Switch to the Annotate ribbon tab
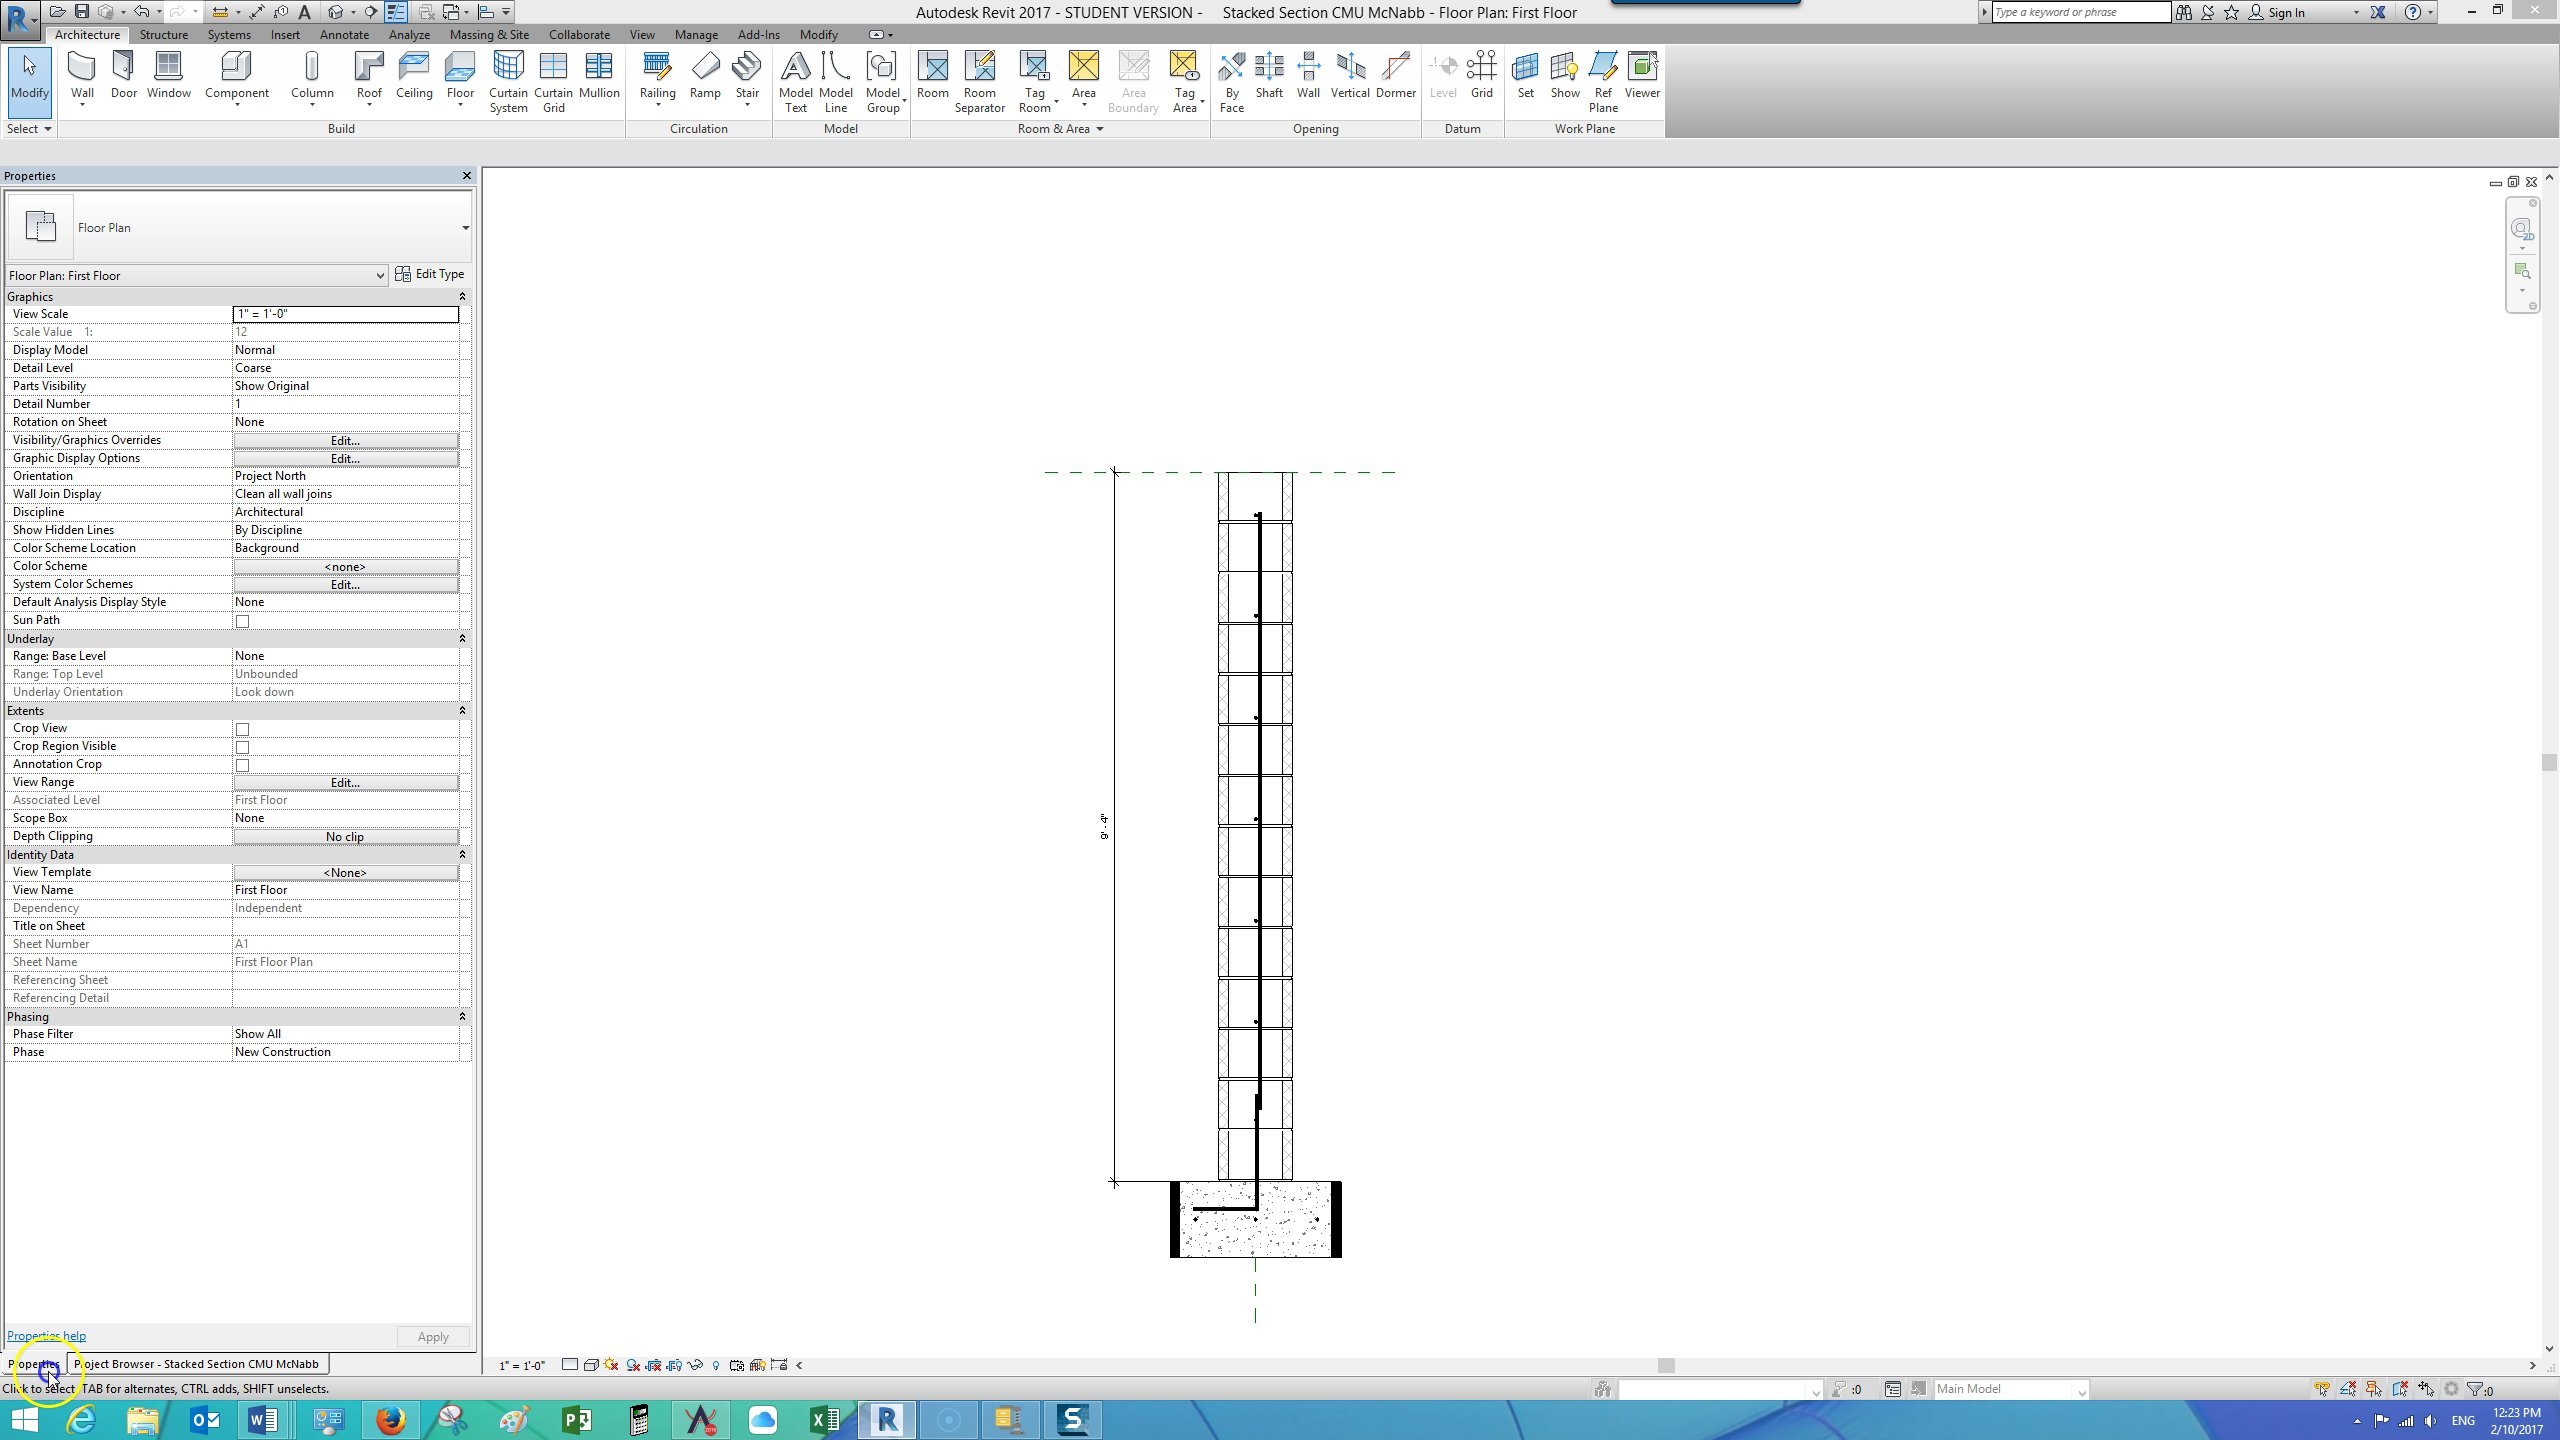 click(343, 34)
